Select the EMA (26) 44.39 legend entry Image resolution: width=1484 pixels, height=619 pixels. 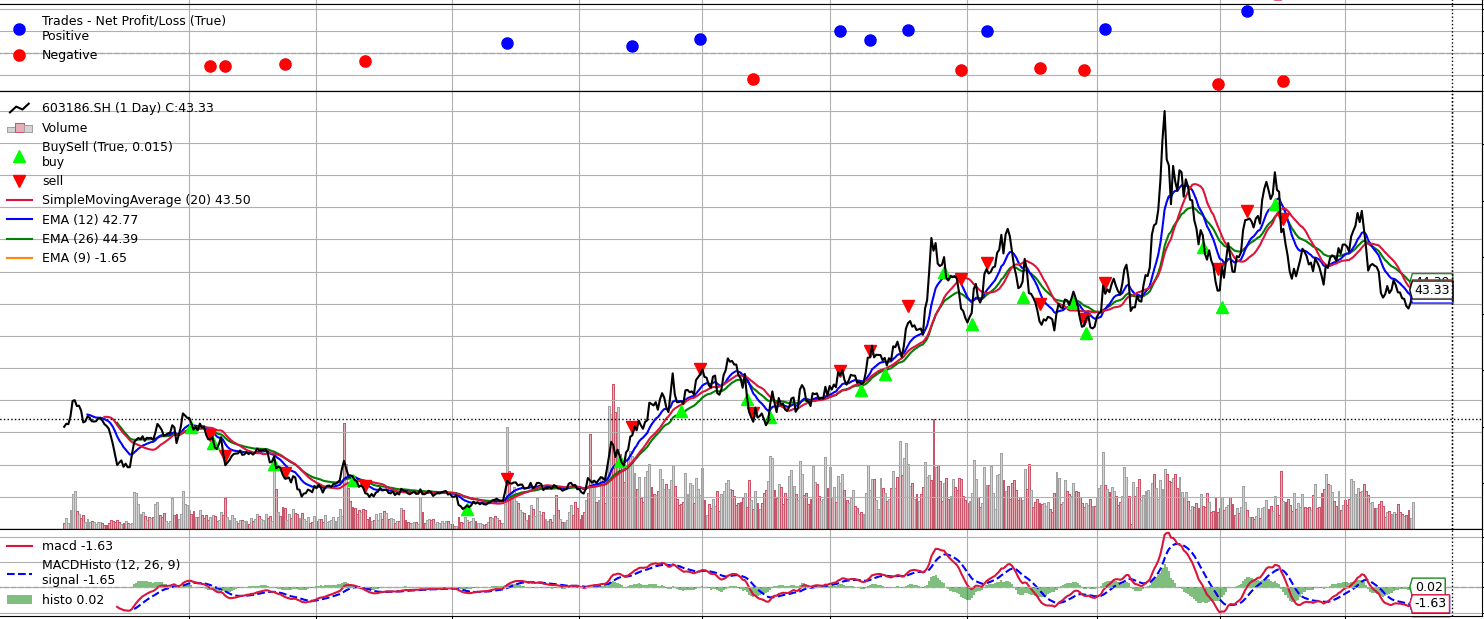point(90,238)
